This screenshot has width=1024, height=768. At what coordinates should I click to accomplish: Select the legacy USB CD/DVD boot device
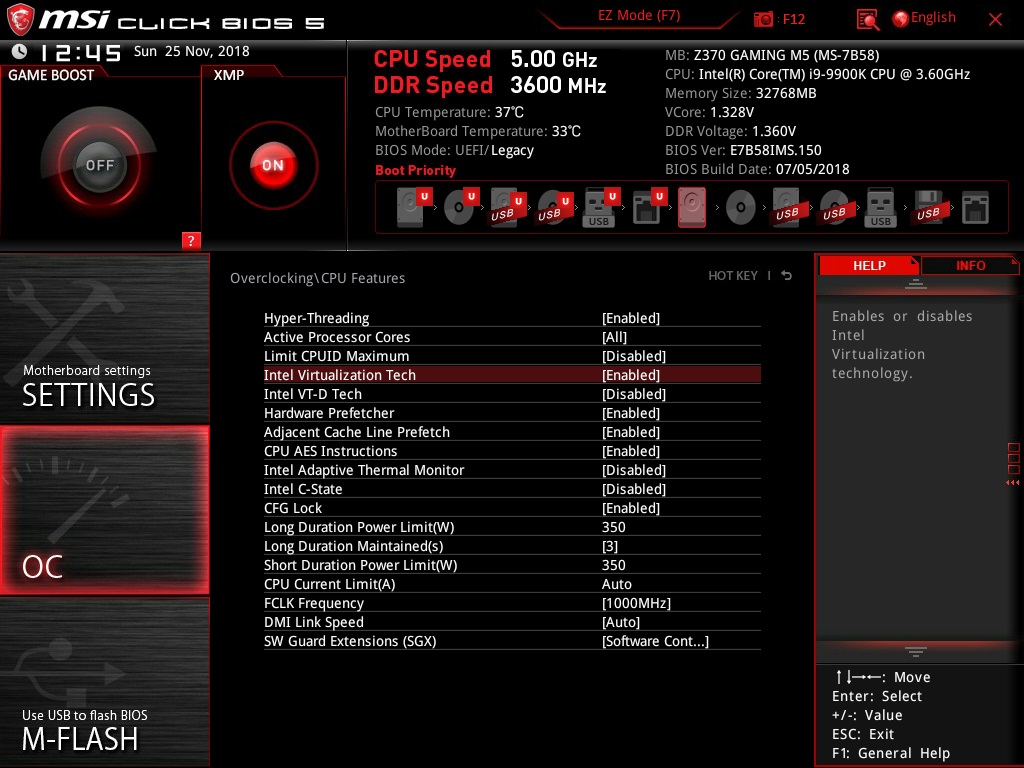click(x=834, y=208)
